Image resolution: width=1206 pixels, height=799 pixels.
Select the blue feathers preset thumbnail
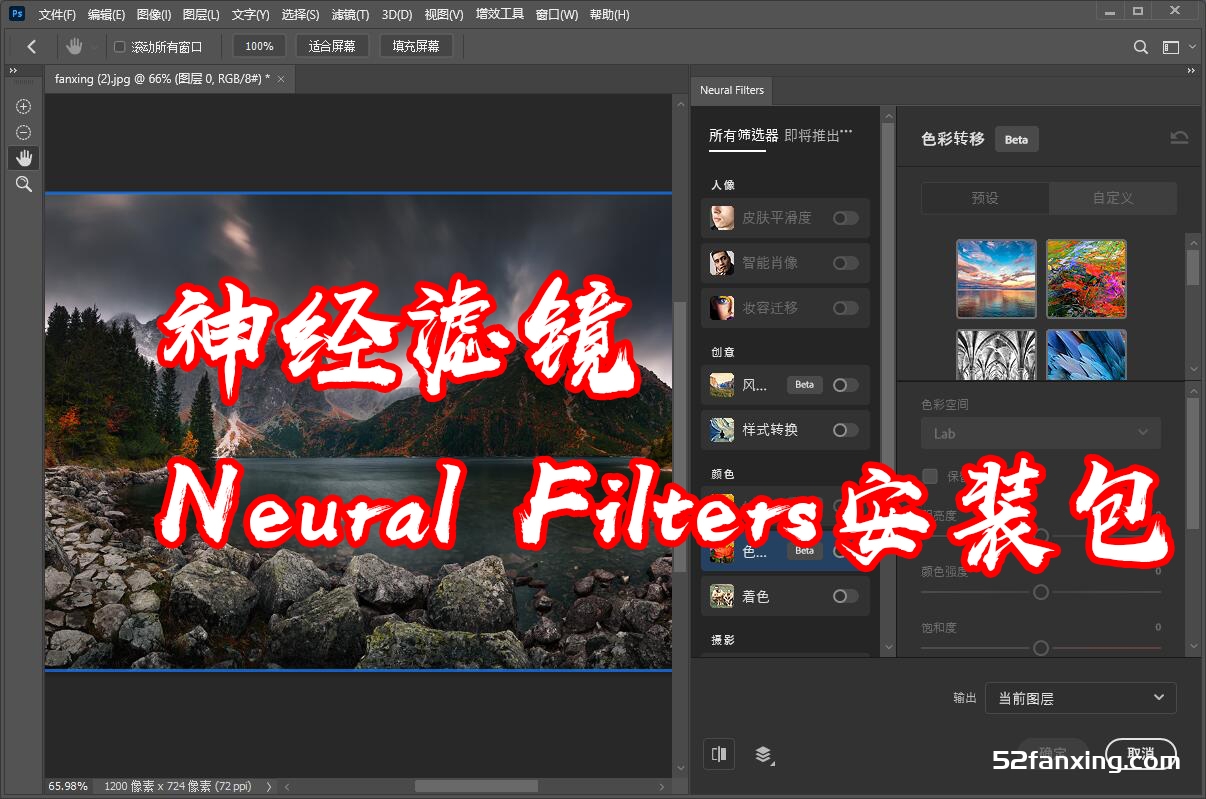(1086, 355)
